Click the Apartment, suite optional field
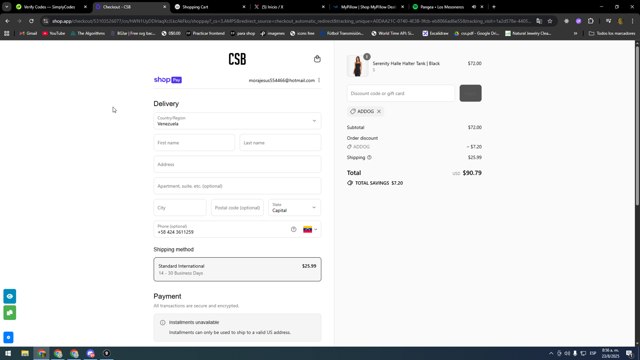 tap(237, 186)
